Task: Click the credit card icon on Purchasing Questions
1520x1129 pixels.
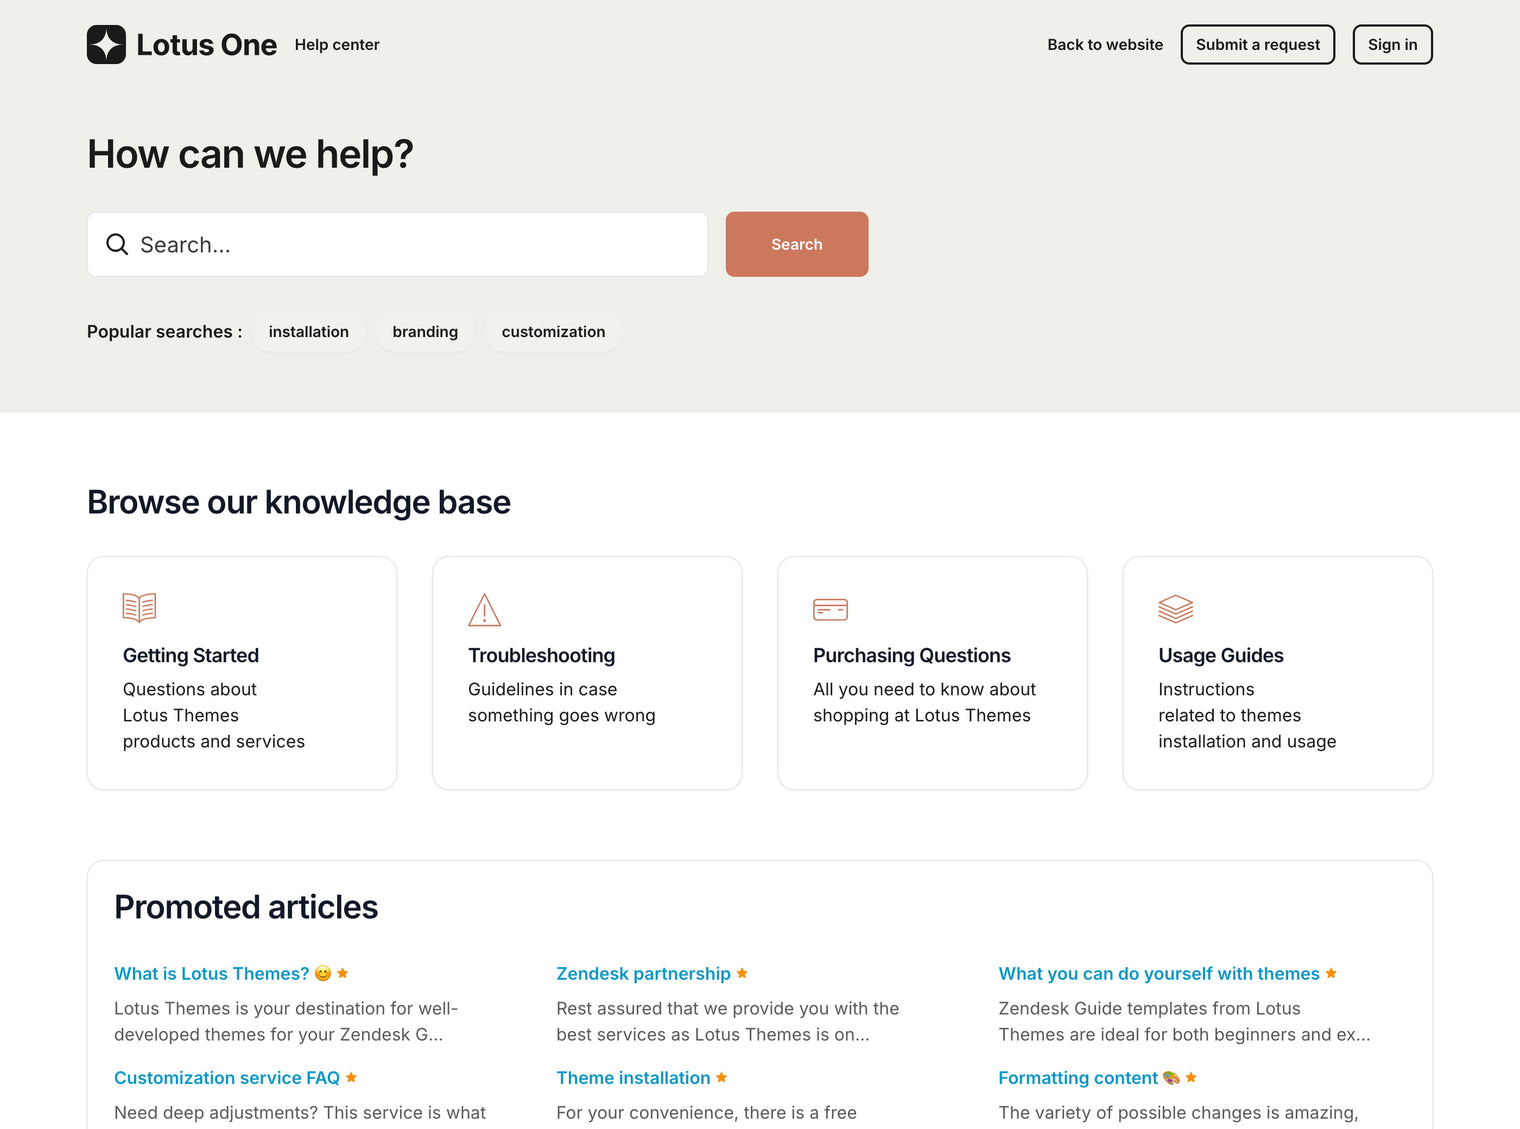Action: click(x=830, y=609)
